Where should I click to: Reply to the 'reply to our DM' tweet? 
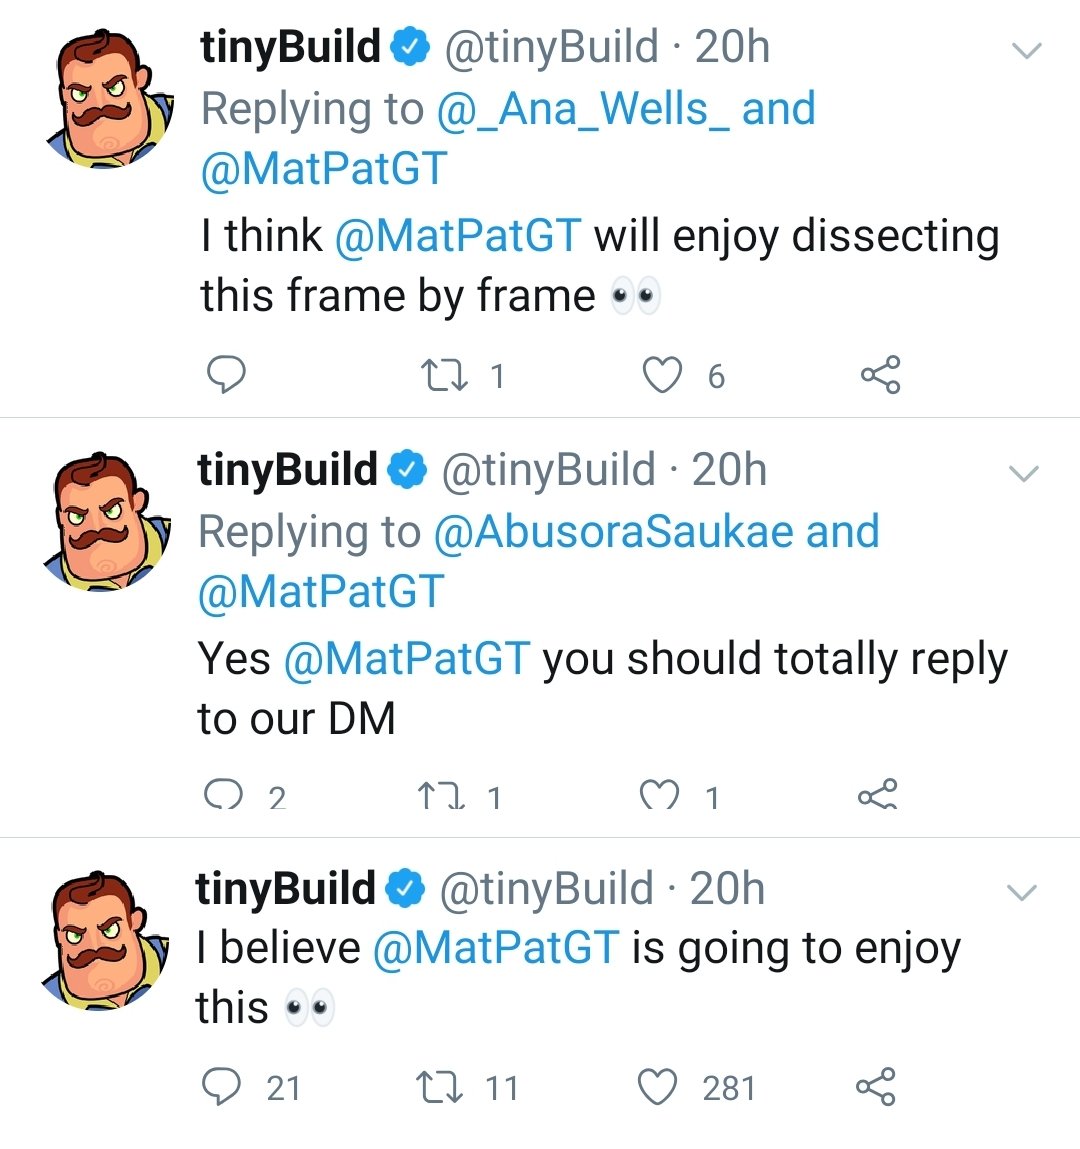pyautogui.click(x=223, y=795)
